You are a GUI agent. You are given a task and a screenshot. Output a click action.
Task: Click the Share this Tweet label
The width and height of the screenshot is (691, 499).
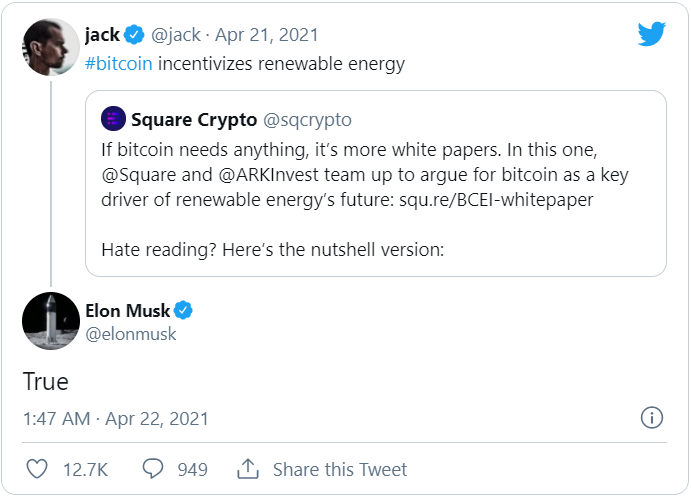(x=340, y=469)
